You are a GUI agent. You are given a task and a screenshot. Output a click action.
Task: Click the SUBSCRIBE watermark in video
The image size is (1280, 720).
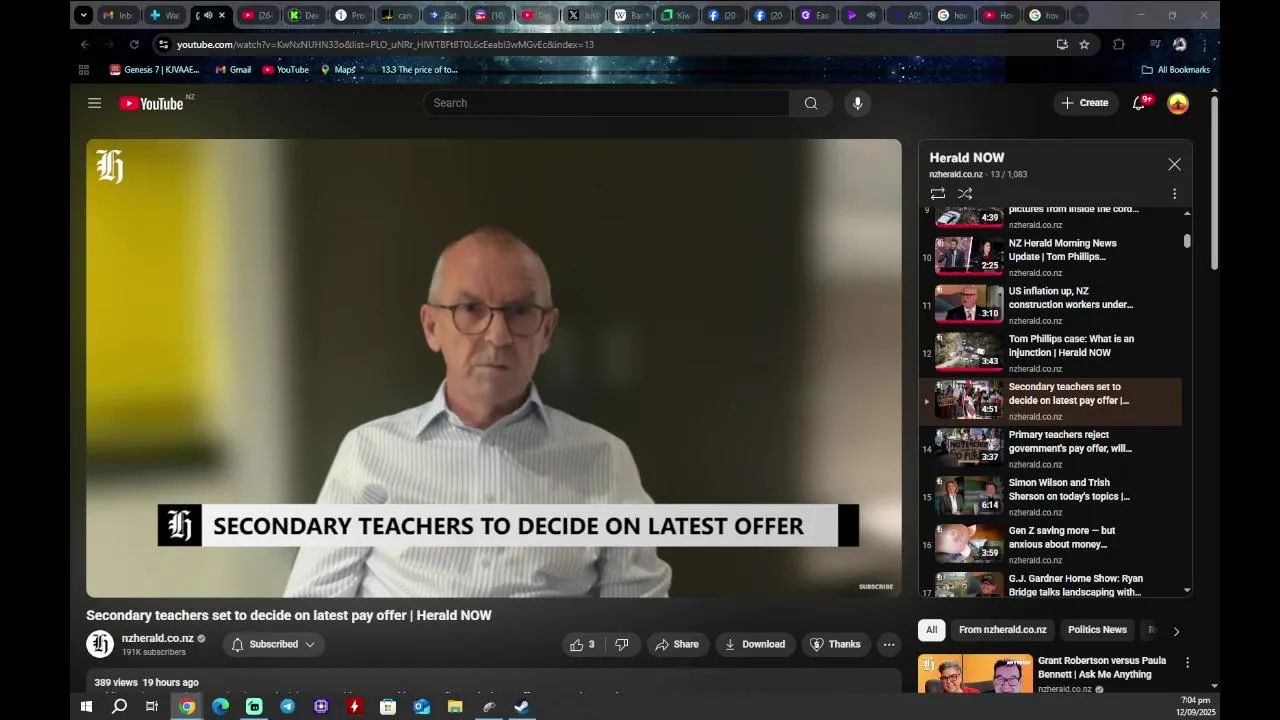pos(875,587)
